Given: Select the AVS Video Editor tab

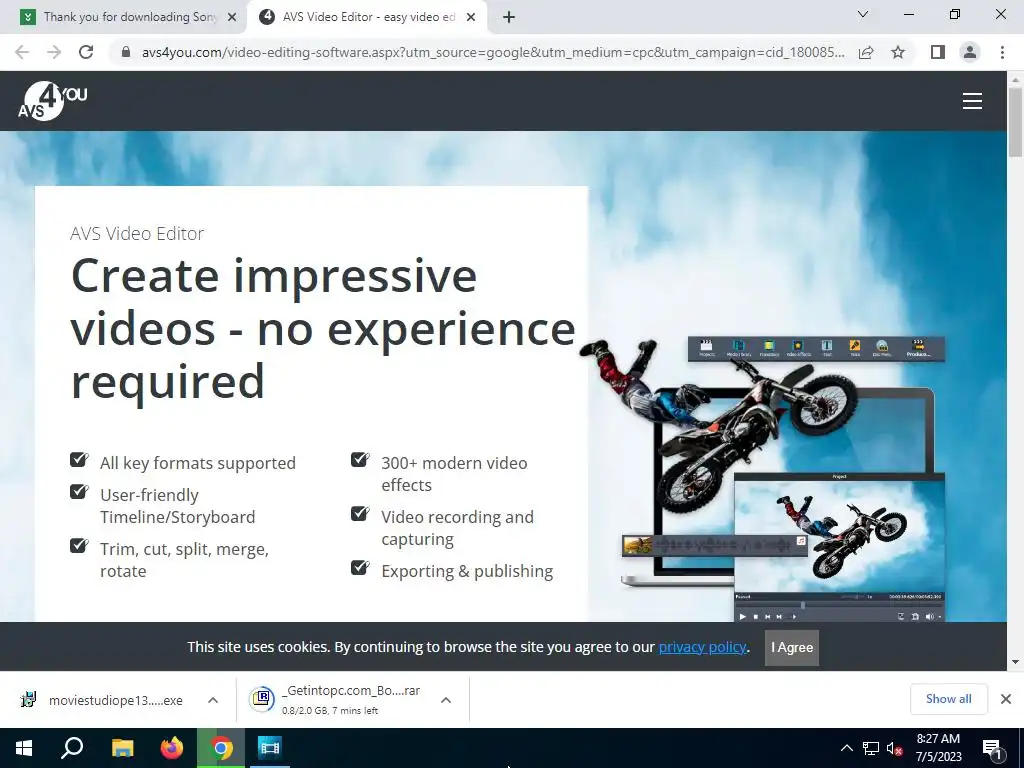Looking at the screenshot, I should coord(366,17).
